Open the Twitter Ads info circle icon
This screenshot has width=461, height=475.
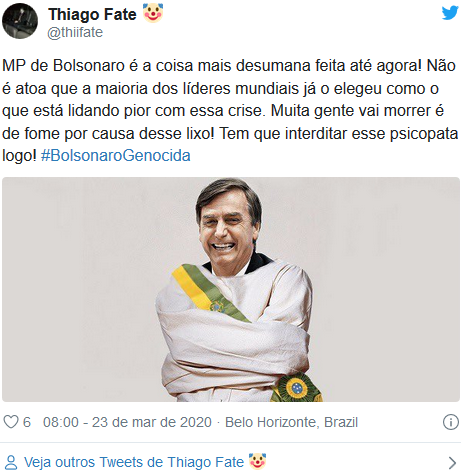pos(451,422)
